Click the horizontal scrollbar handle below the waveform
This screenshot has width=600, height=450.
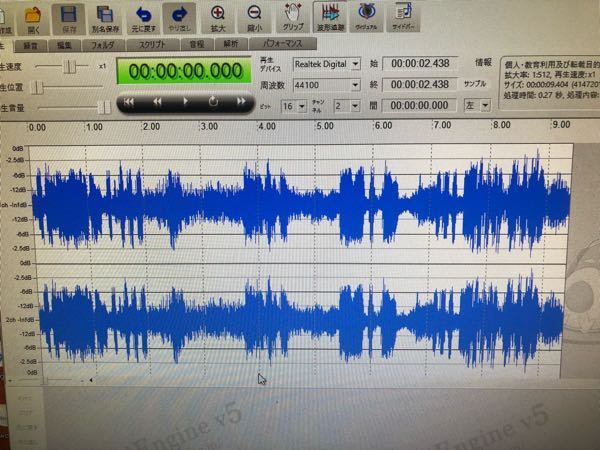click(x=46, y=380)
